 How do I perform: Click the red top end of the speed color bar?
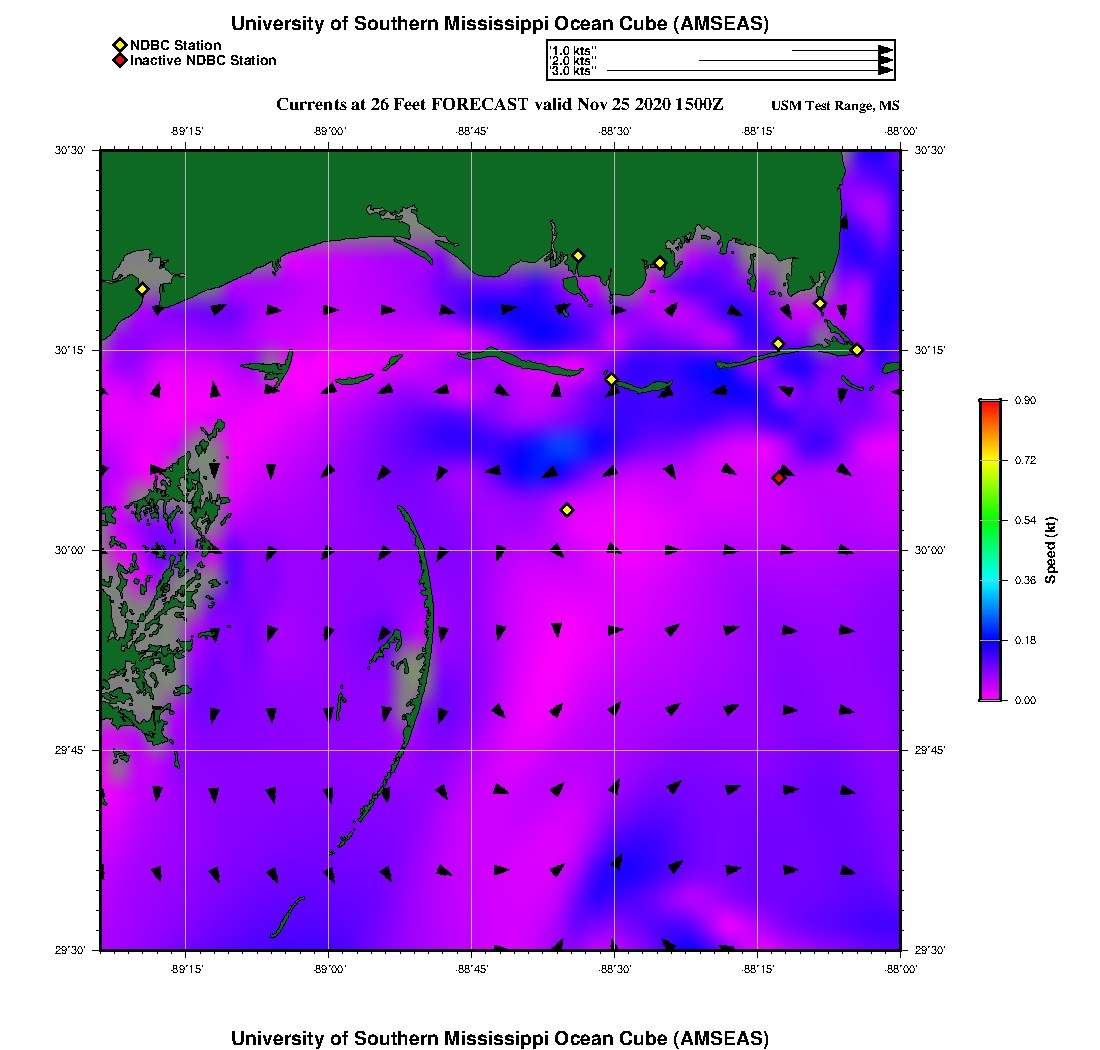coord(989,406)
